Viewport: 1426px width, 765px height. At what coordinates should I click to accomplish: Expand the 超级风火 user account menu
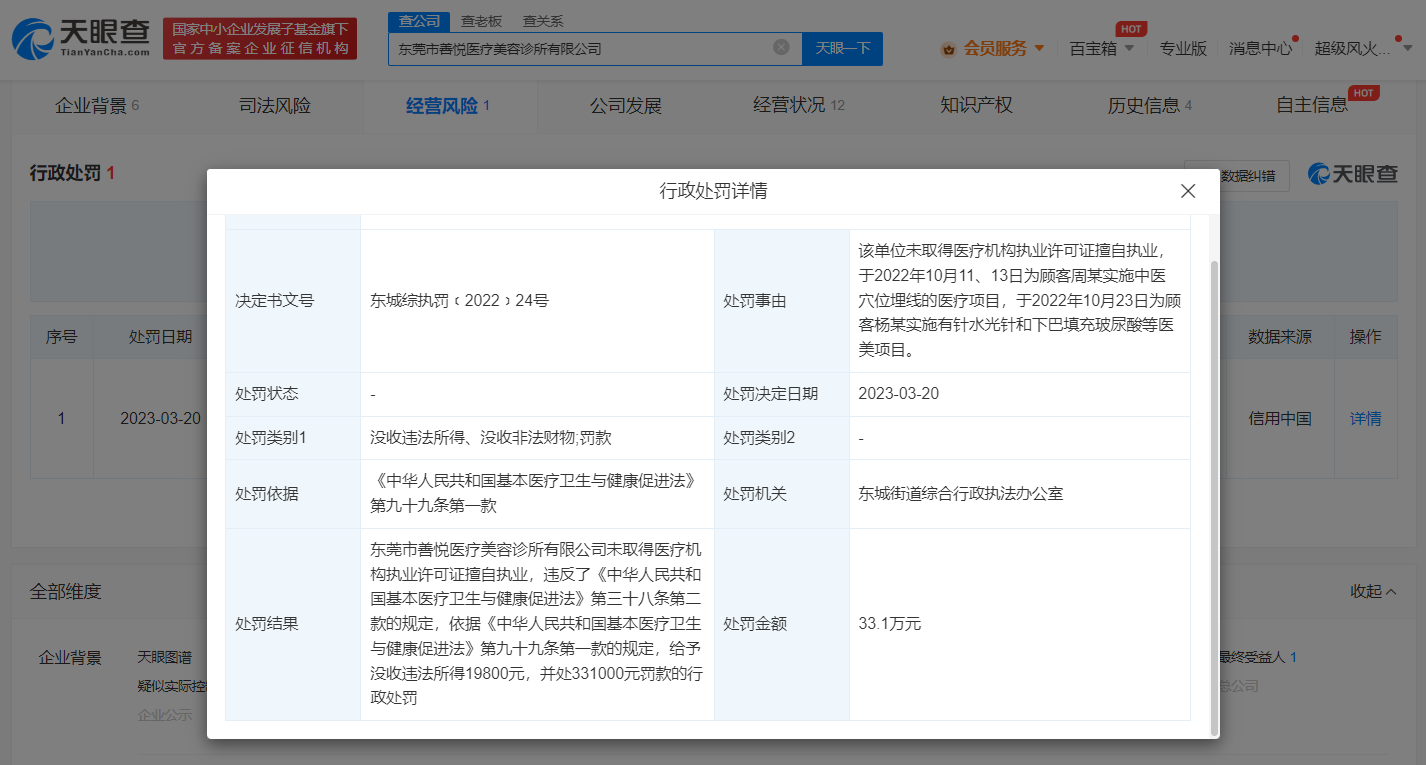click(x=1363, y=48)
